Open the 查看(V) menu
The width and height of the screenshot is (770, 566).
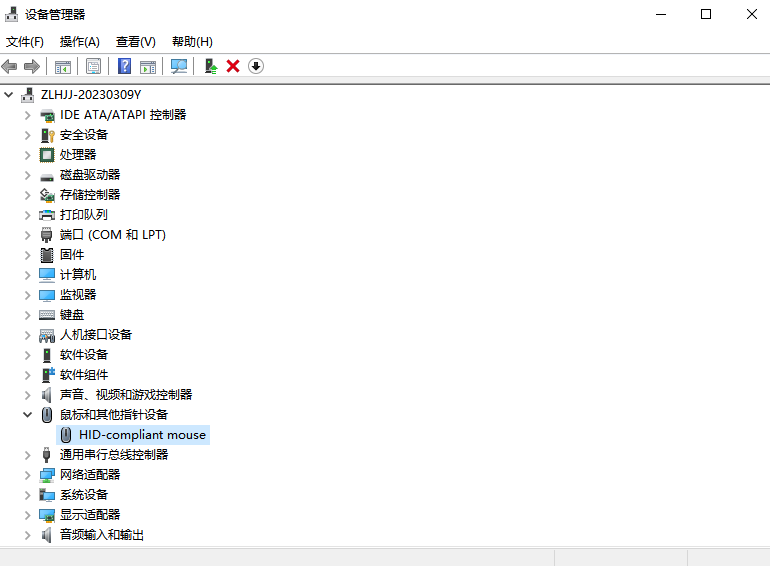click(x=135, y=41)
